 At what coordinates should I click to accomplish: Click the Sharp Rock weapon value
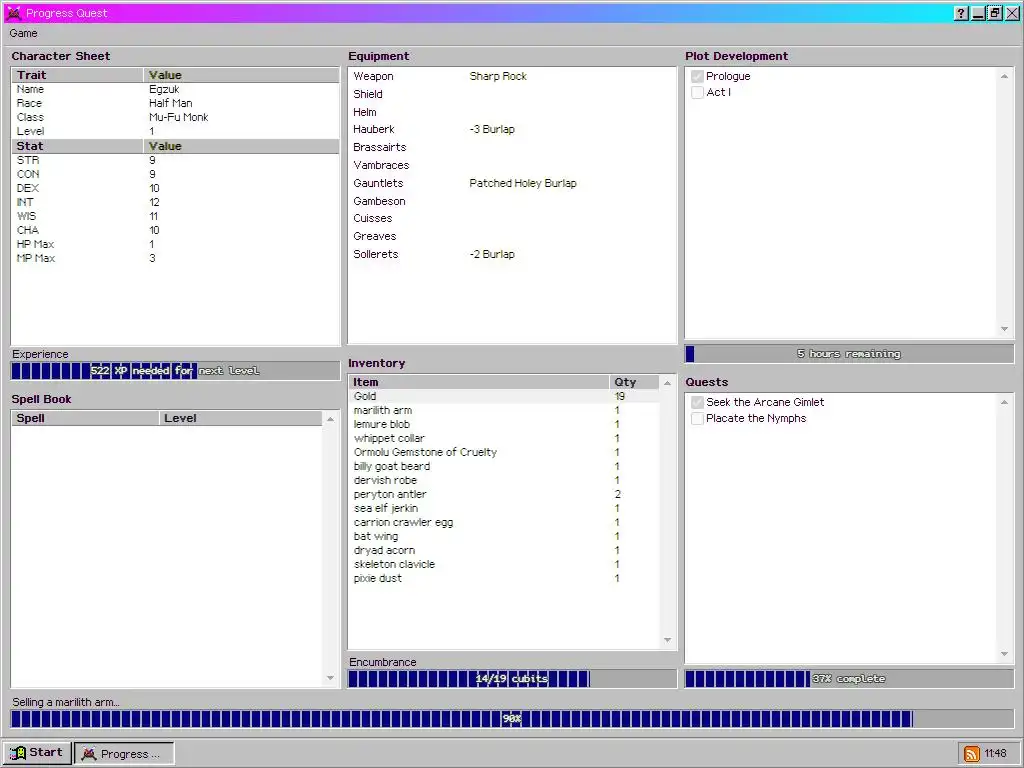(x=498, y=76)
